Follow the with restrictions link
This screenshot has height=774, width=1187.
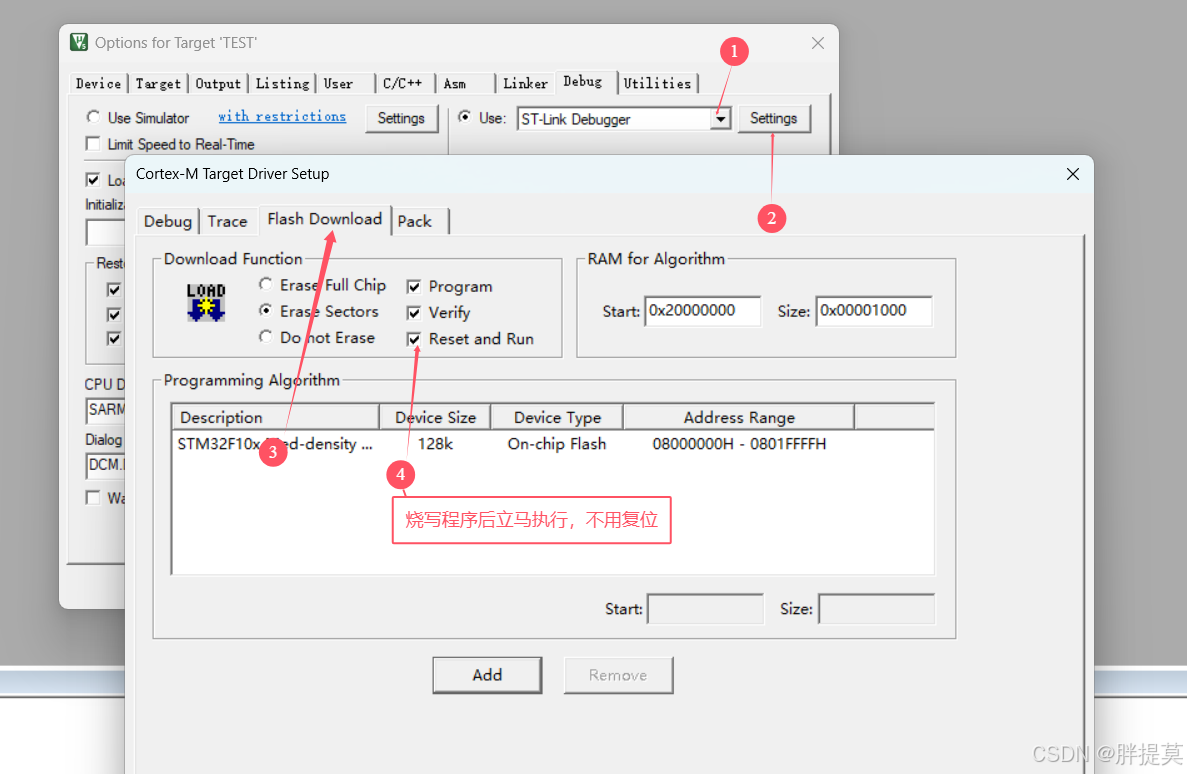282,116
